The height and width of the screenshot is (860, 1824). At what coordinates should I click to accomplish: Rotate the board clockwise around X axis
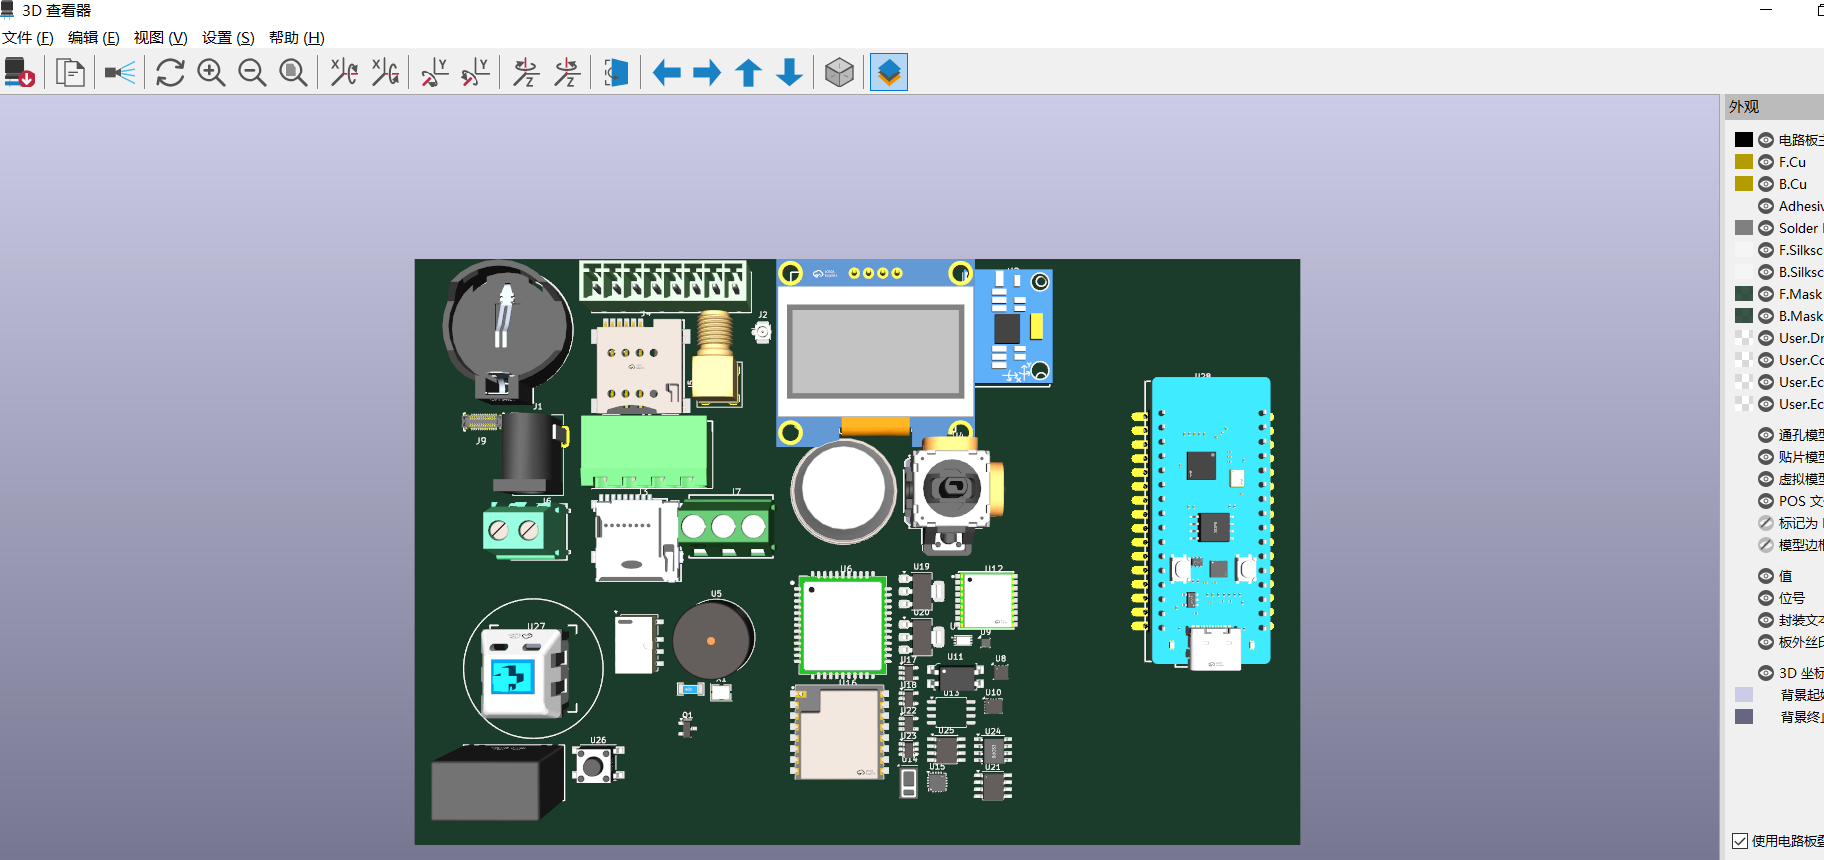[344, 73]
